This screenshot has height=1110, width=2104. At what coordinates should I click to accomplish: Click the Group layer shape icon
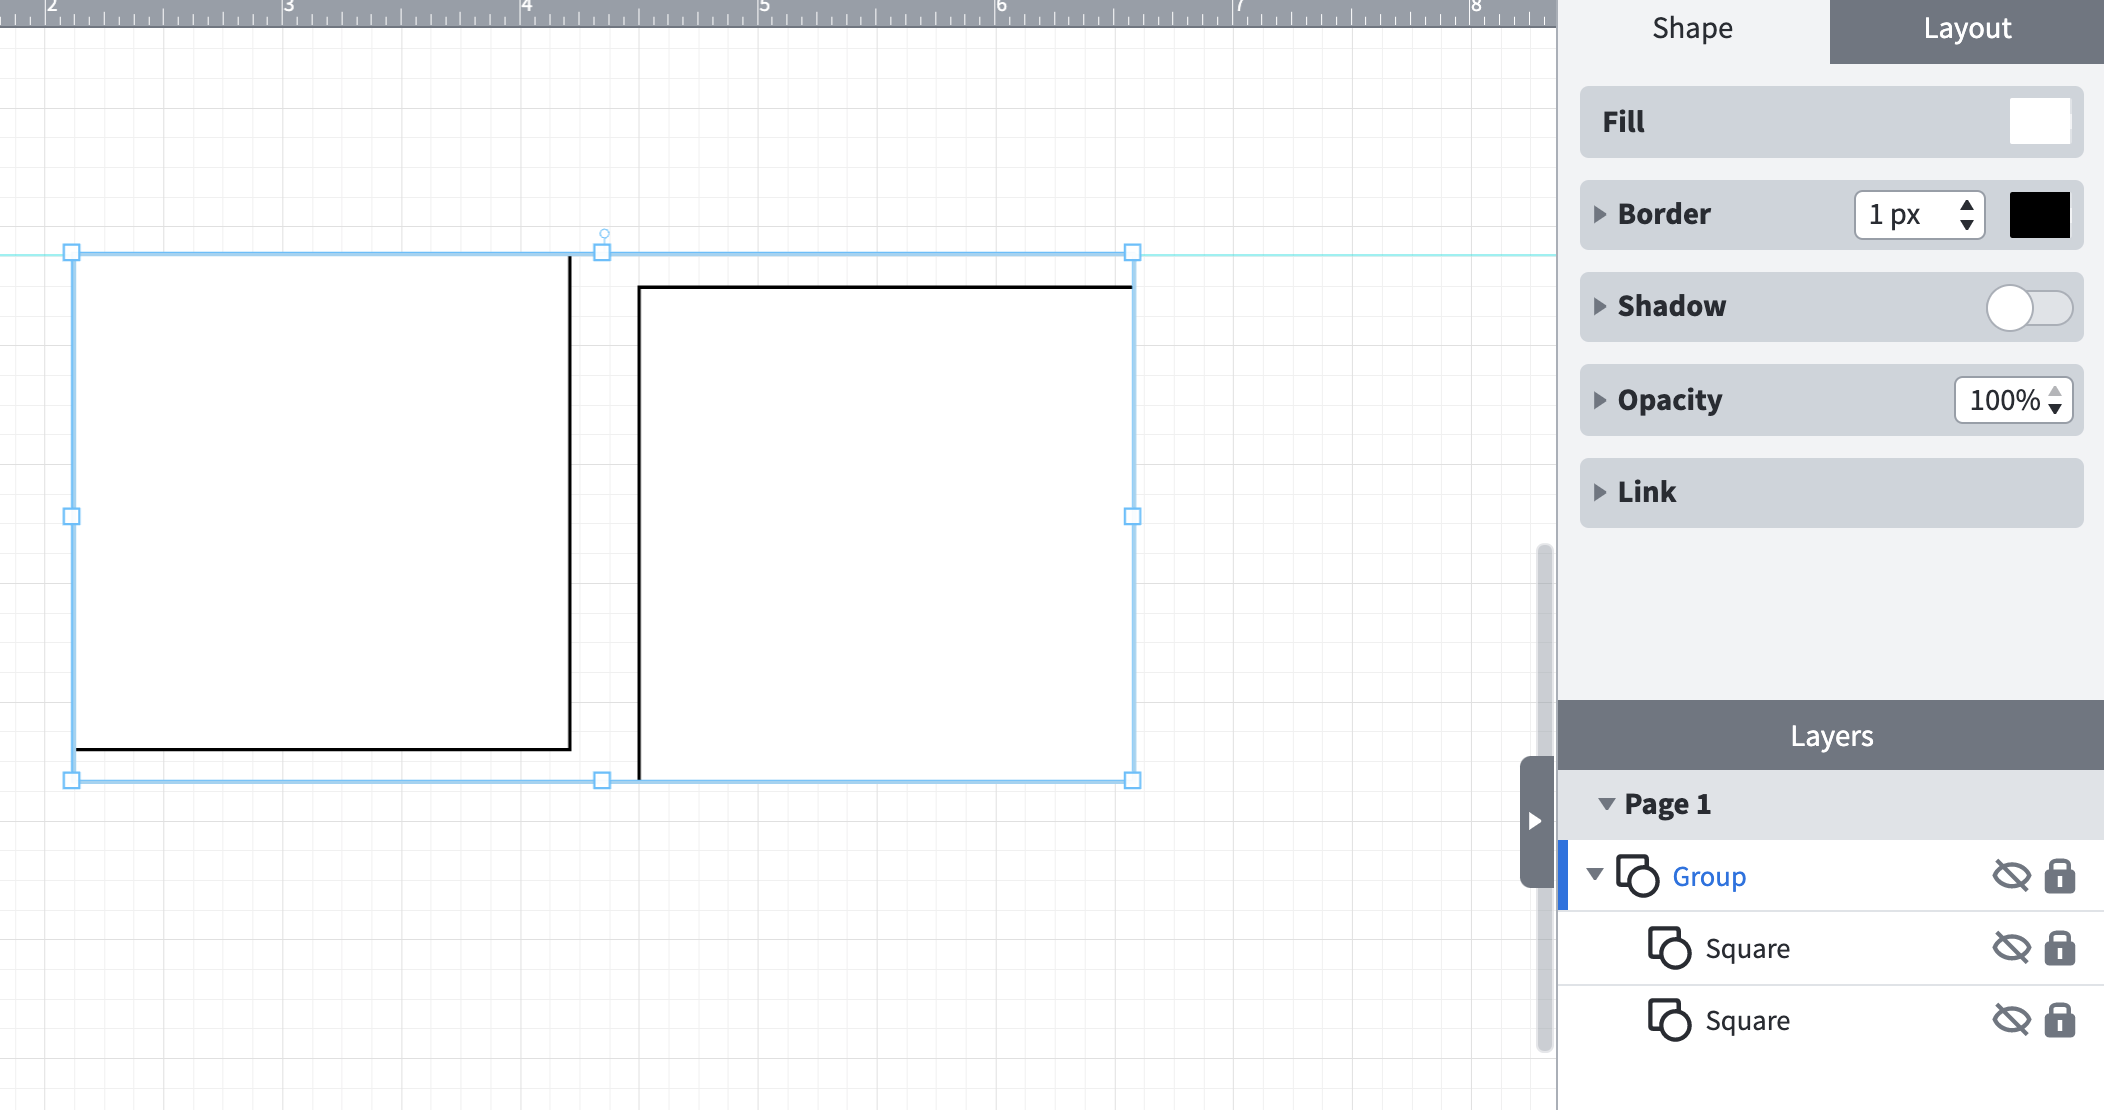1637,876
